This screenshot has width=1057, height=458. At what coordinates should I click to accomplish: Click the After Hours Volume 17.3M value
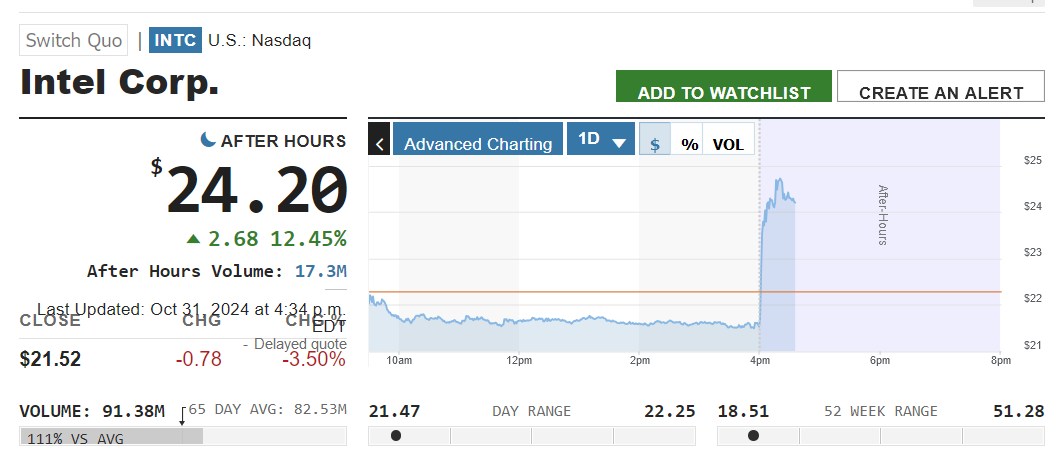(x=320, y=271)
